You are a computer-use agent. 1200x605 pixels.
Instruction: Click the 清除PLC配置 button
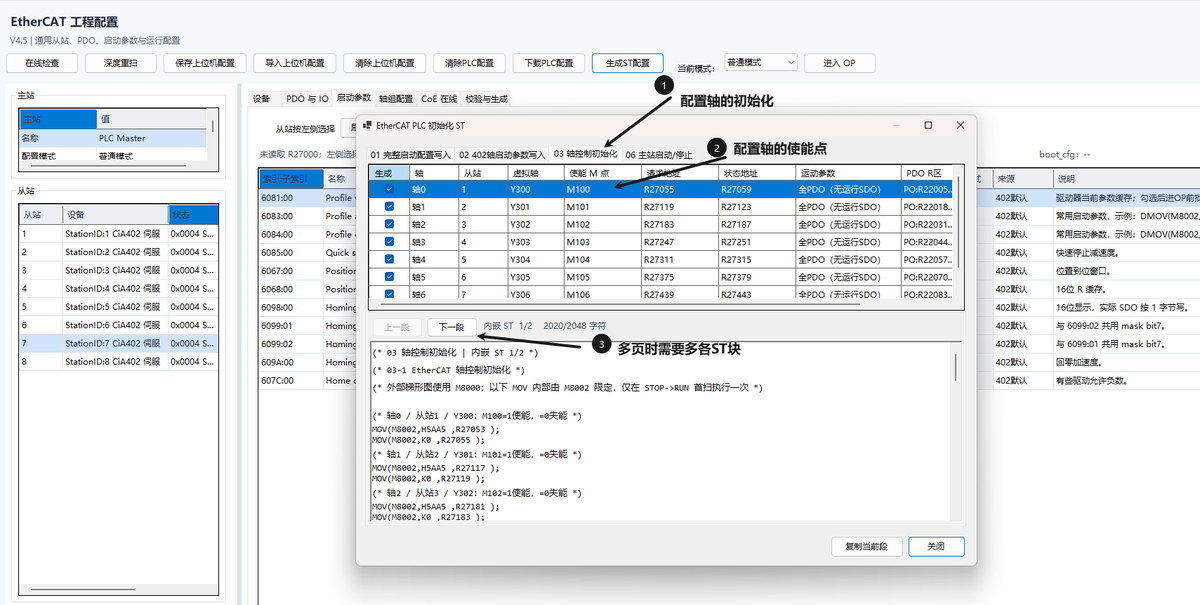469,63
